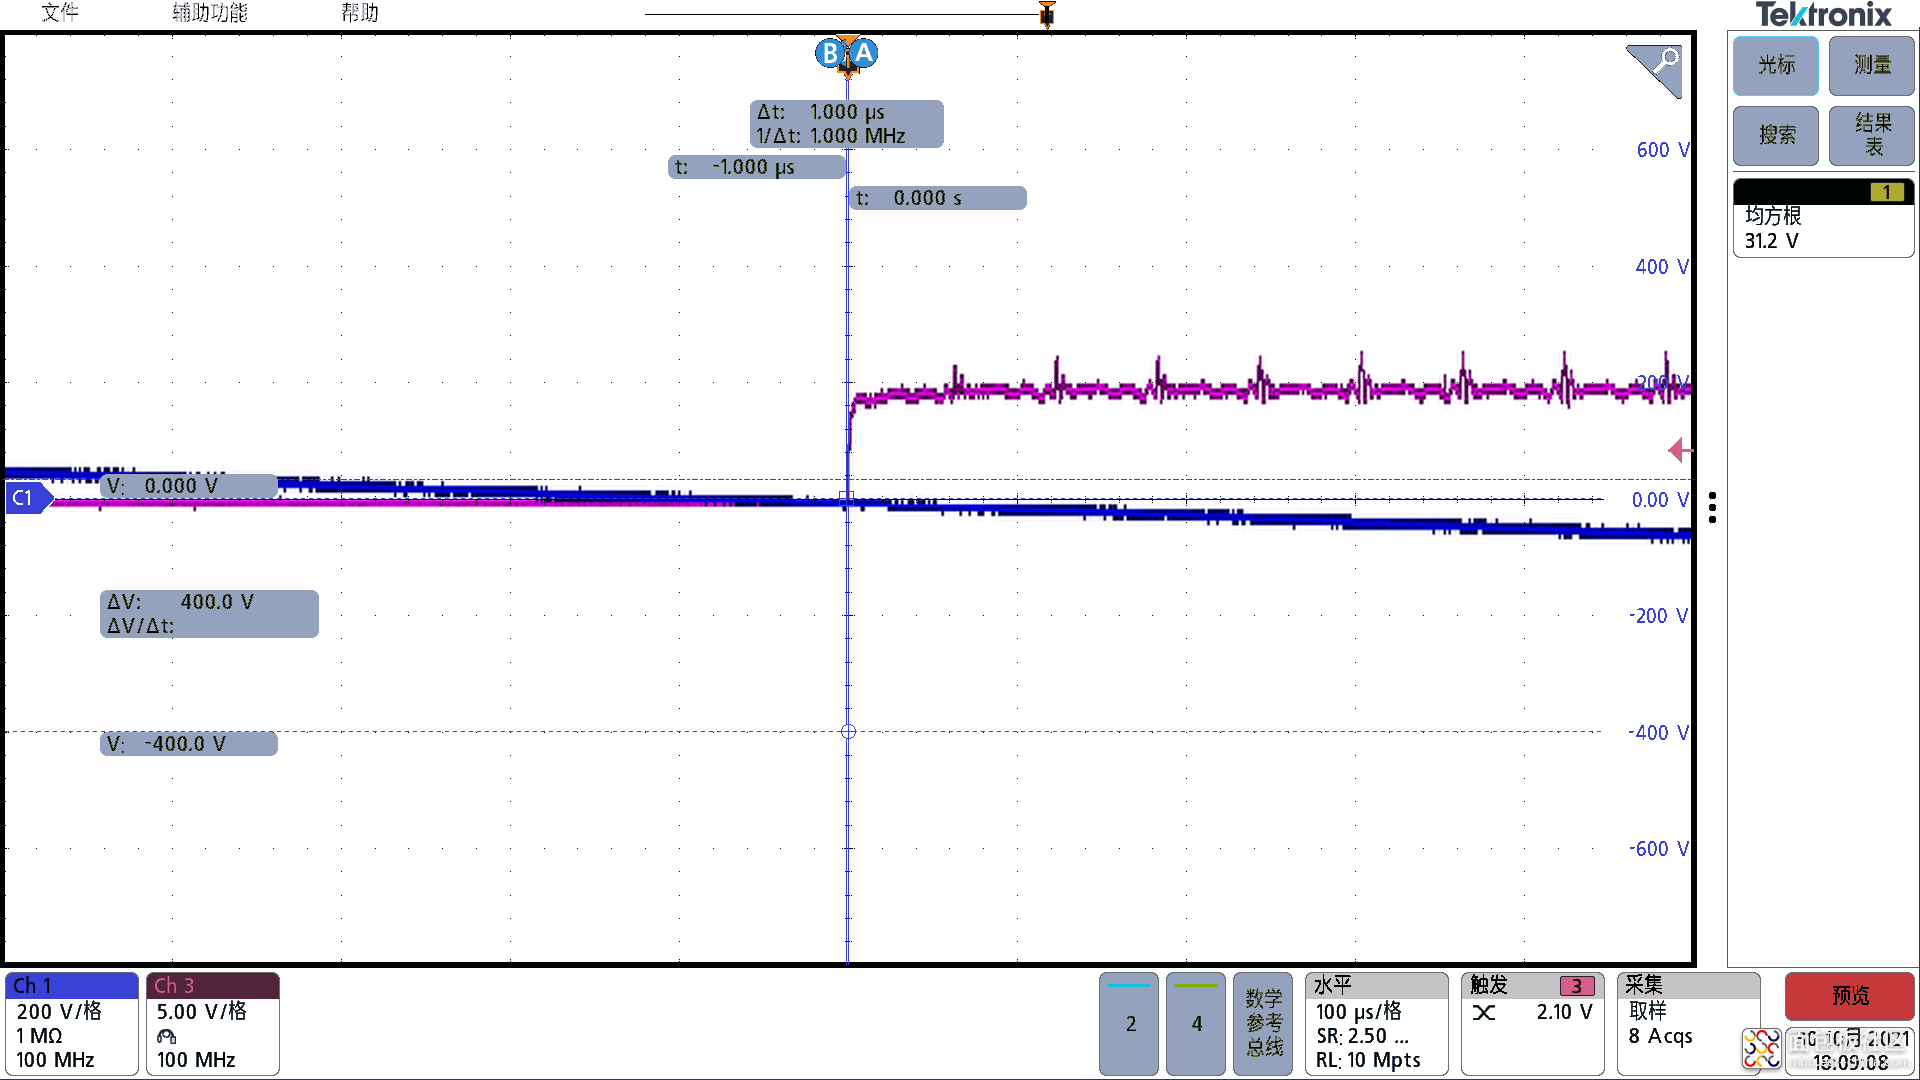
Task: Click the trigger source 3 indicator
Action: coord(1577,986)
